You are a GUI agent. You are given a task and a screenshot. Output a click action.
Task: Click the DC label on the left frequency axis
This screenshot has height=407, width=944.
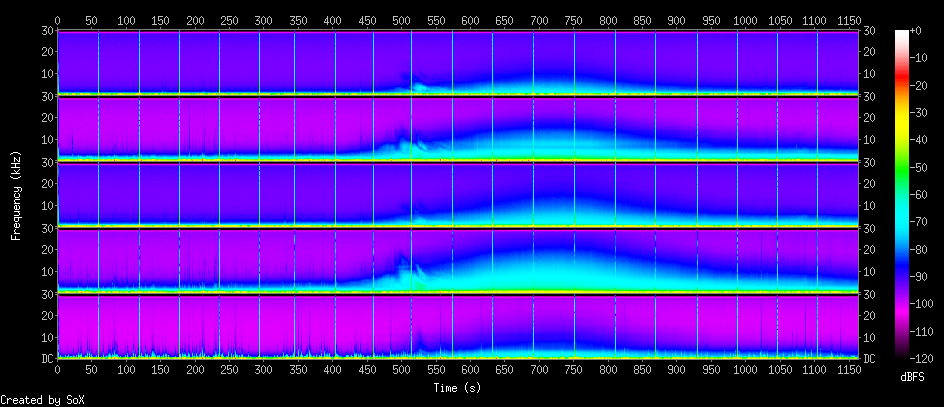click(x=45, y=358)
